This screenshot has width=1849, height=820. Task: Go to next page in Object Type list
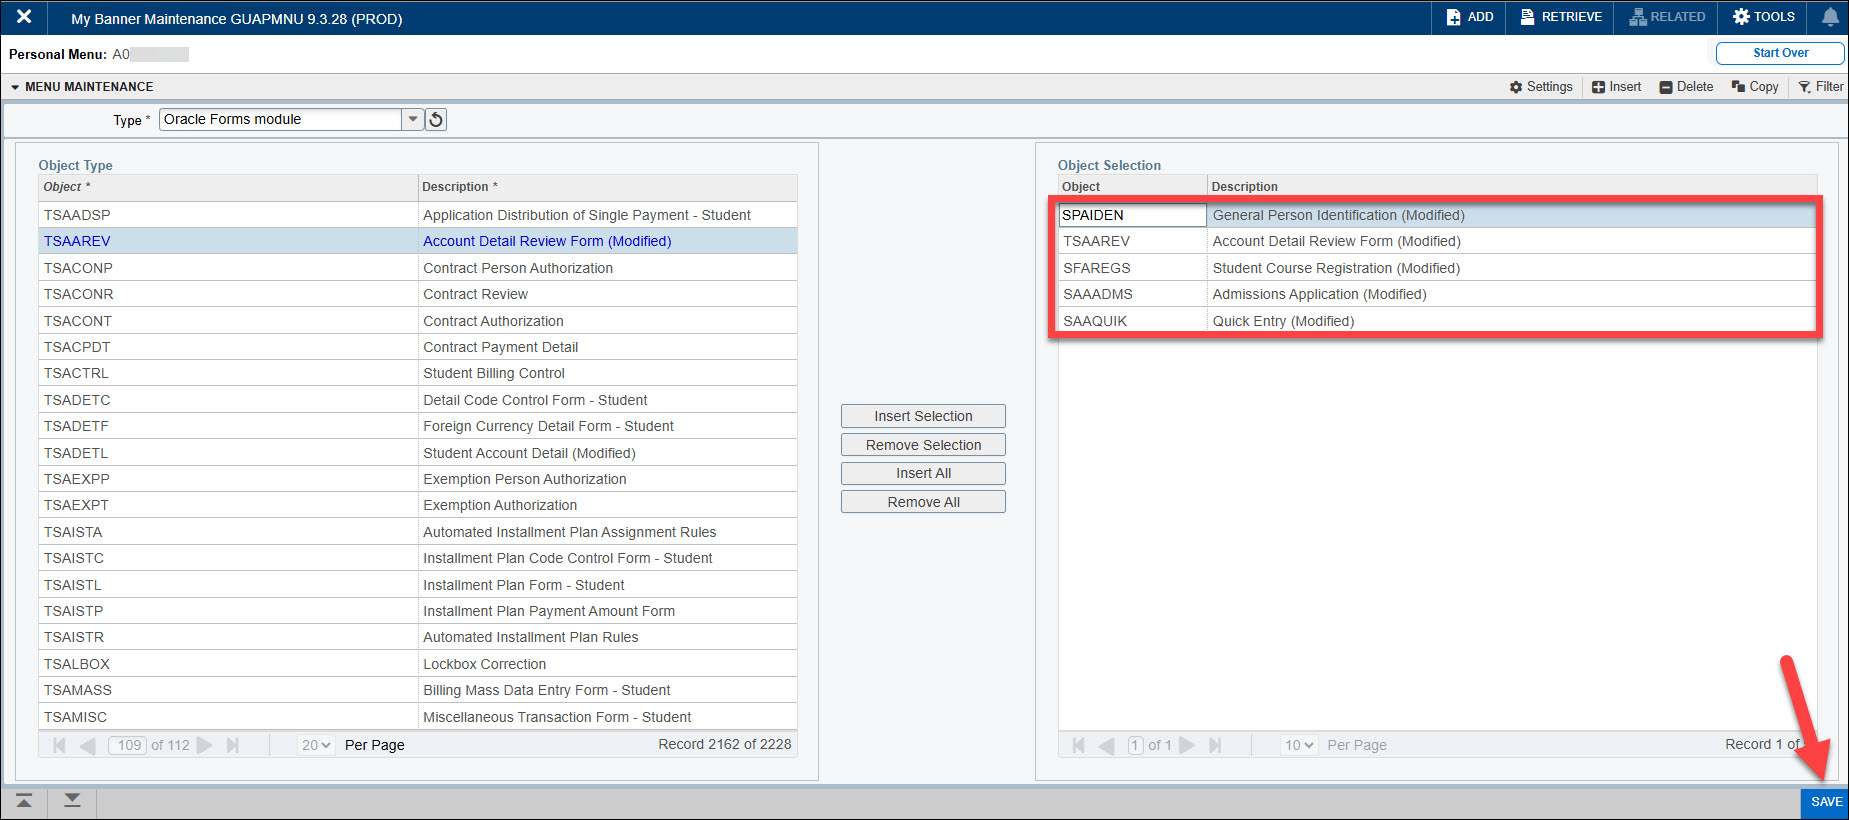point(205,745)
